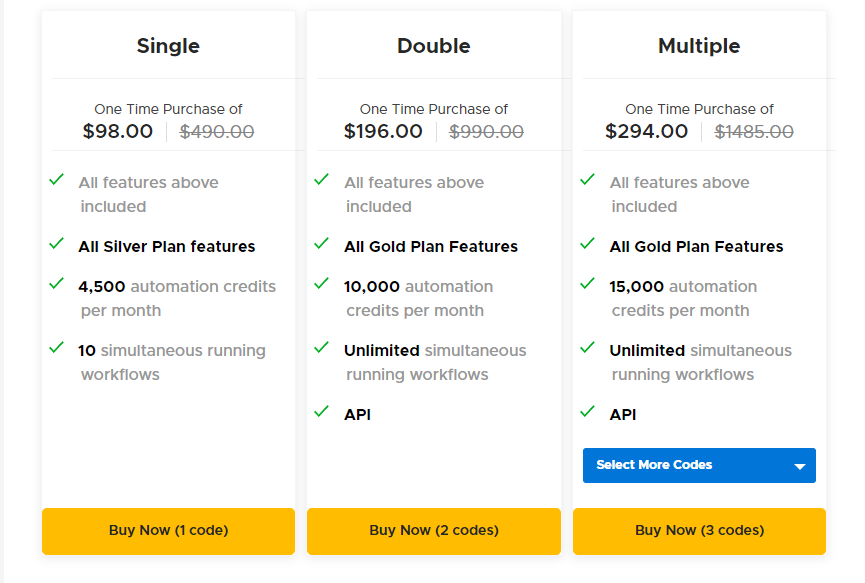Click the $98.00 price in Single plan

coord(118,131)
